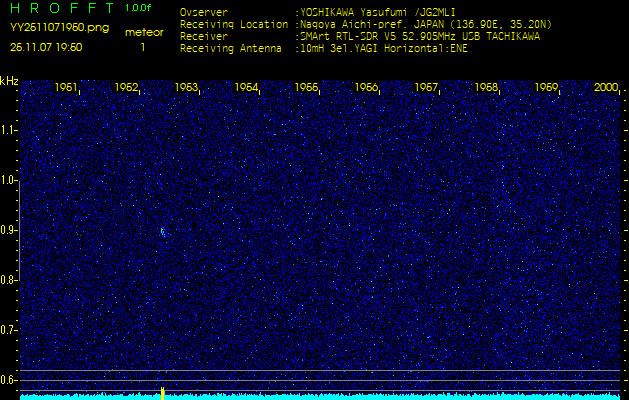
Task: Click the HROFFT title text
Action: [60, 8]
